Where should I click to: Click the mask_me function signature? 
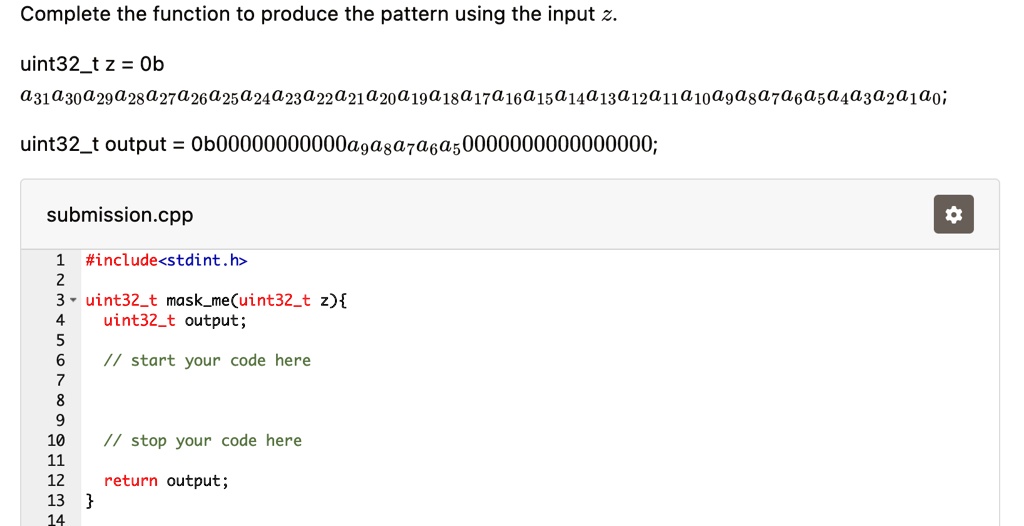click(x=216, y=301)
